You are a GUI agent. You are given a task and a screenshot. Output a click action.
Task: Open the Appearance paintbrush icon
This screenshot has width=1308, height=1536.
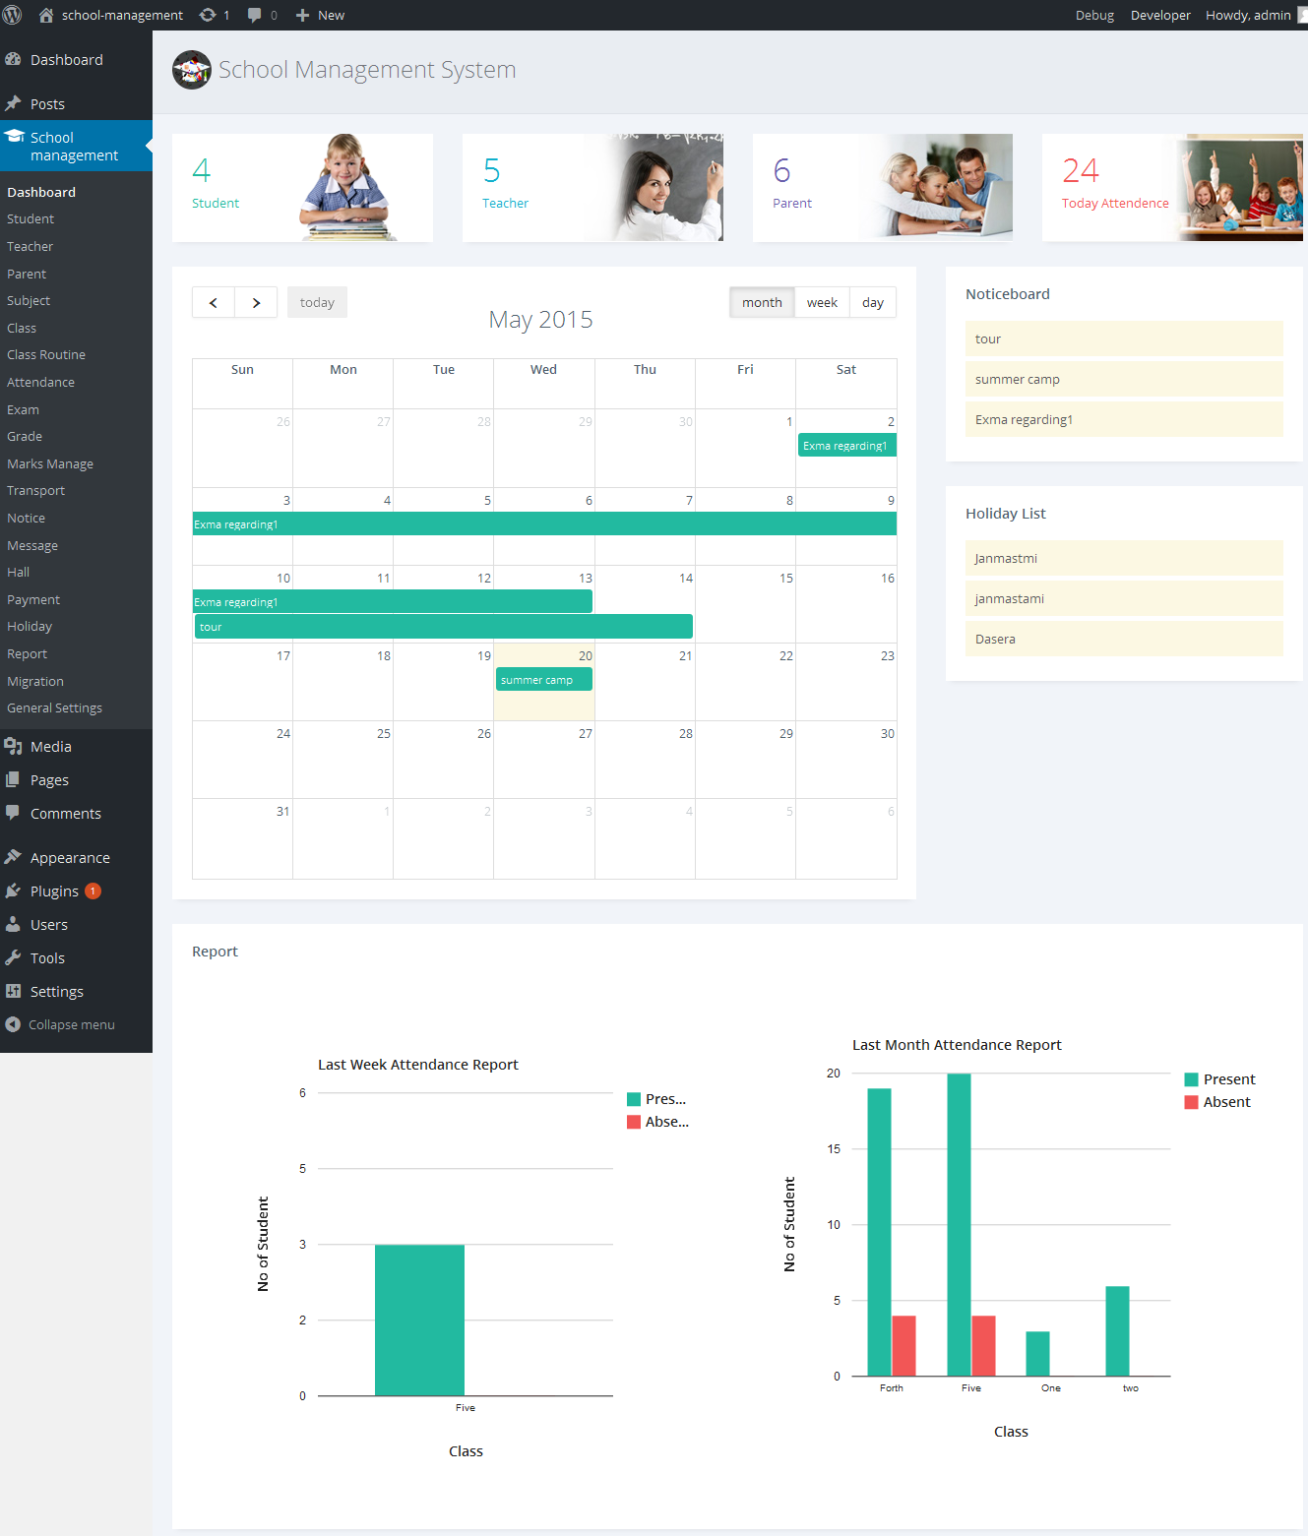pos(13,857)
